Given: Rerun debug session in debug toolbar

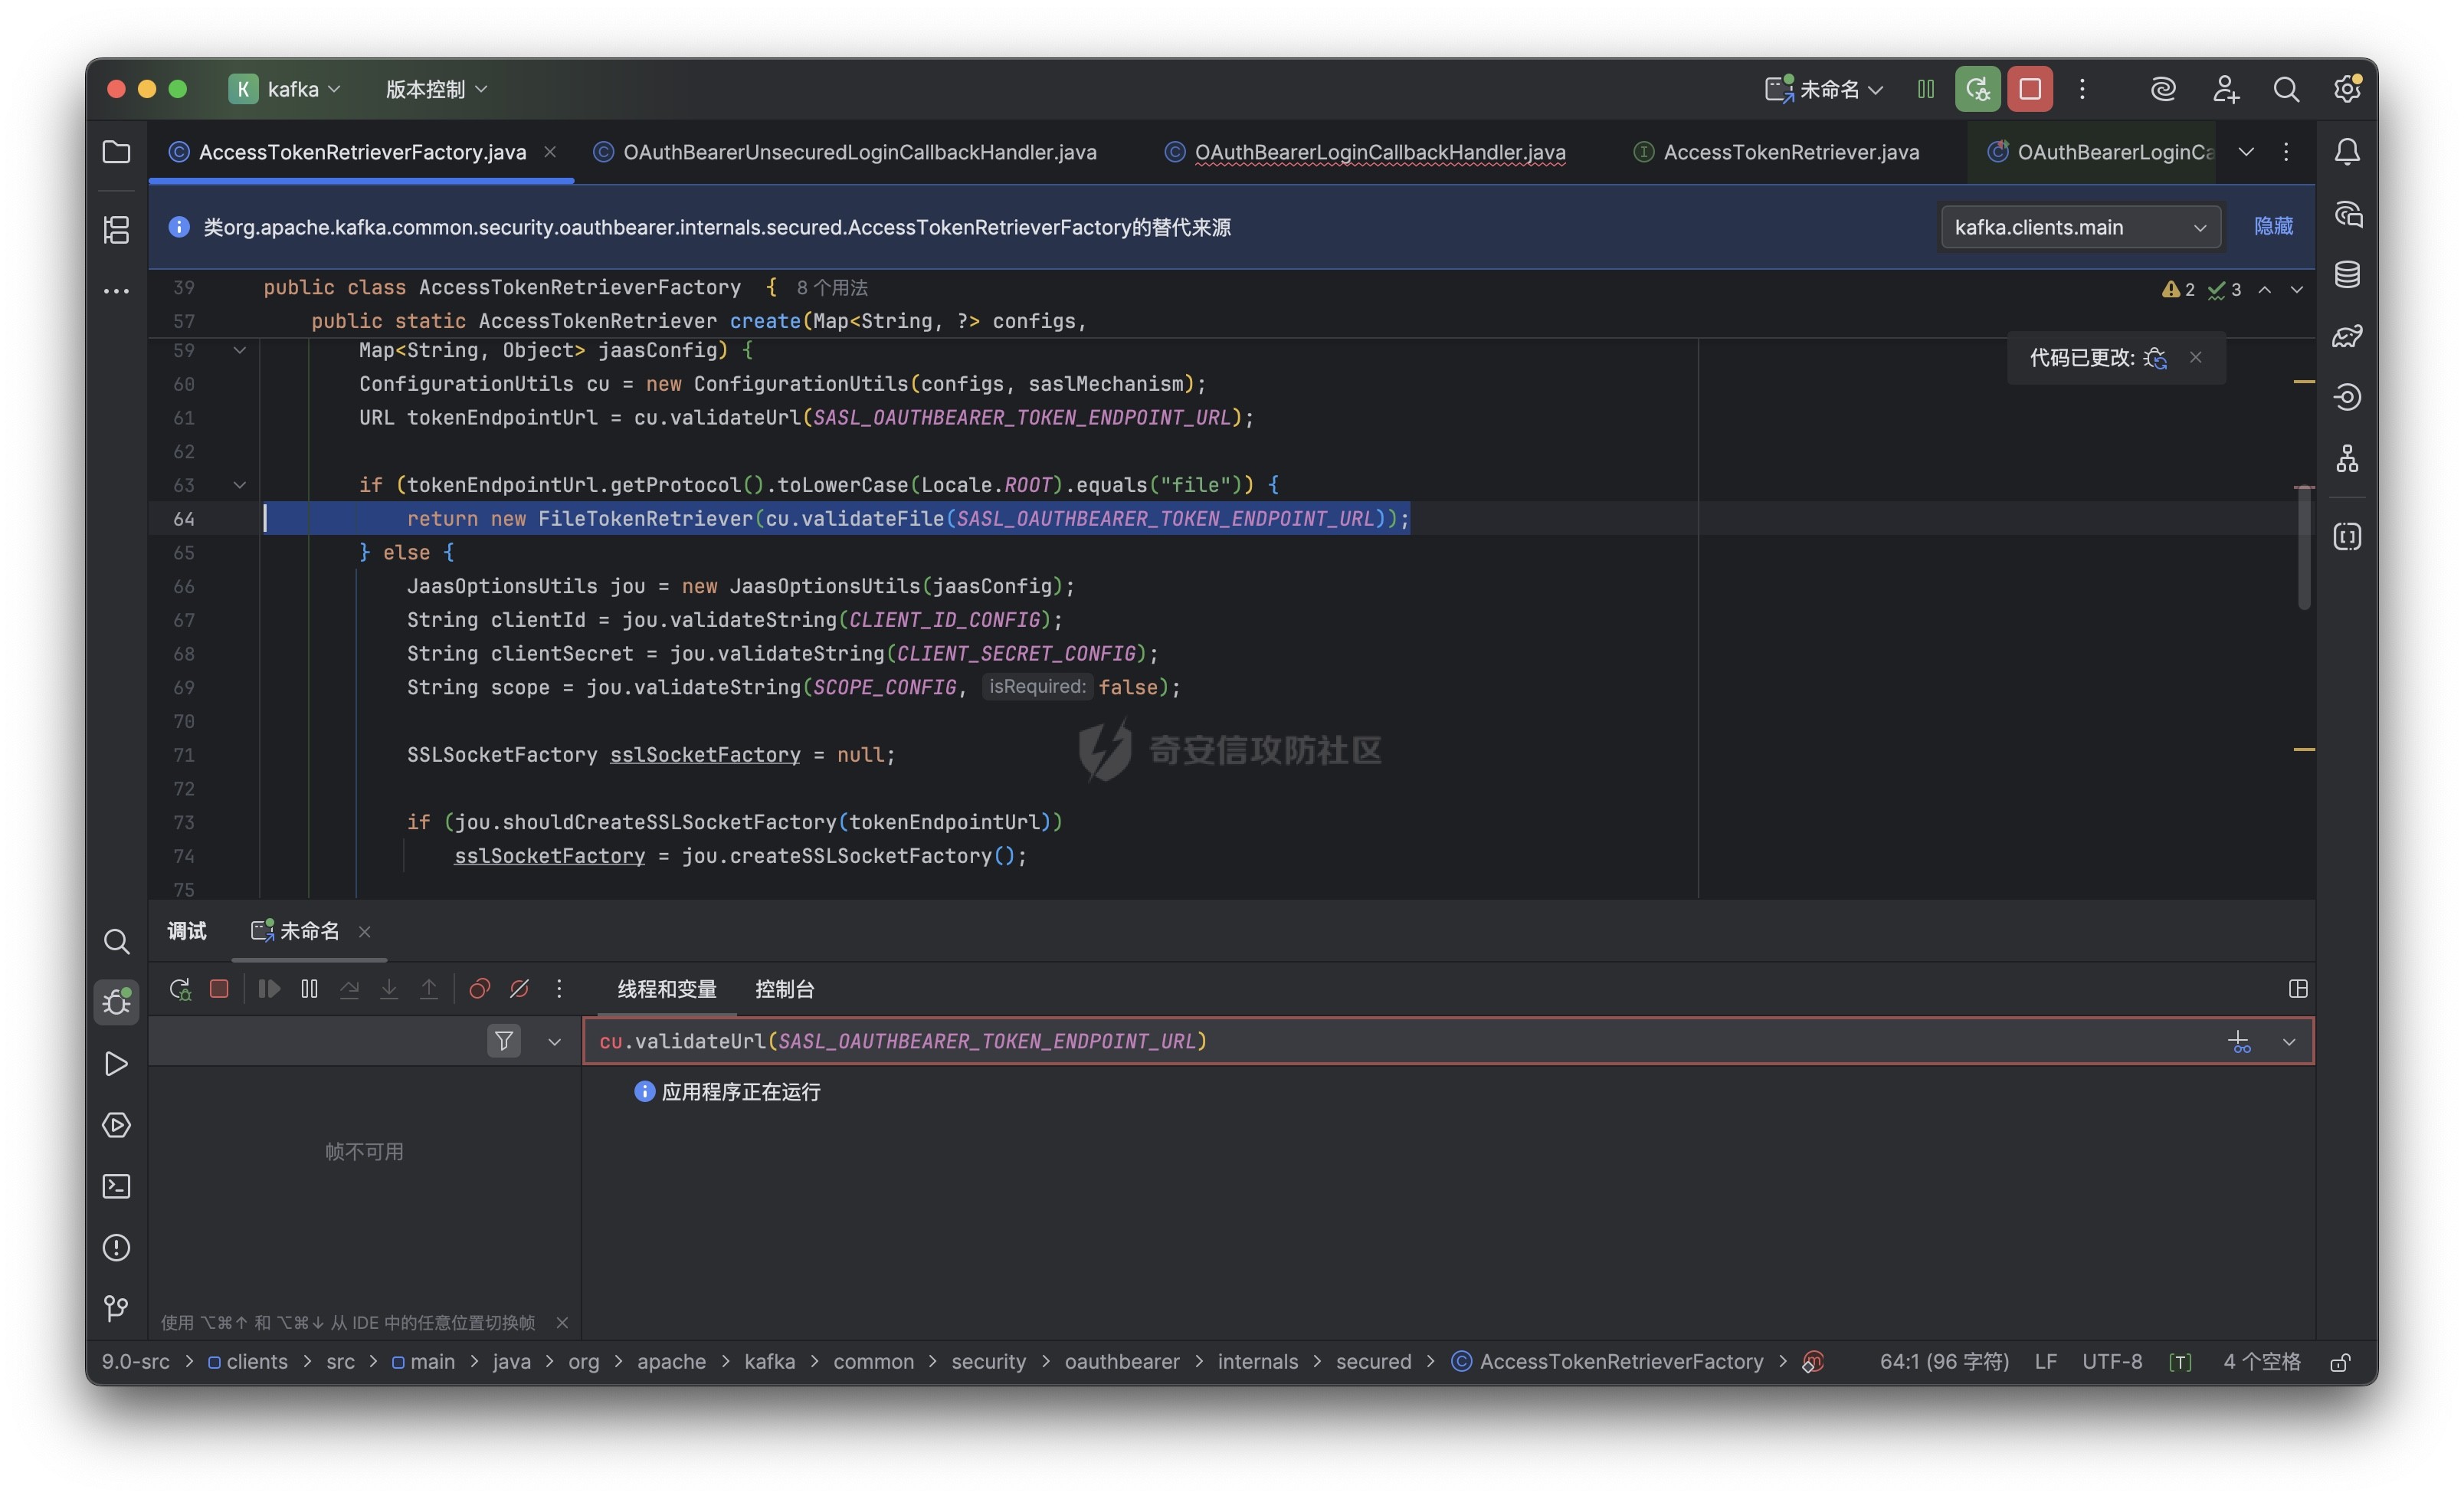Looking at the screenshot, I should (180, 988).
